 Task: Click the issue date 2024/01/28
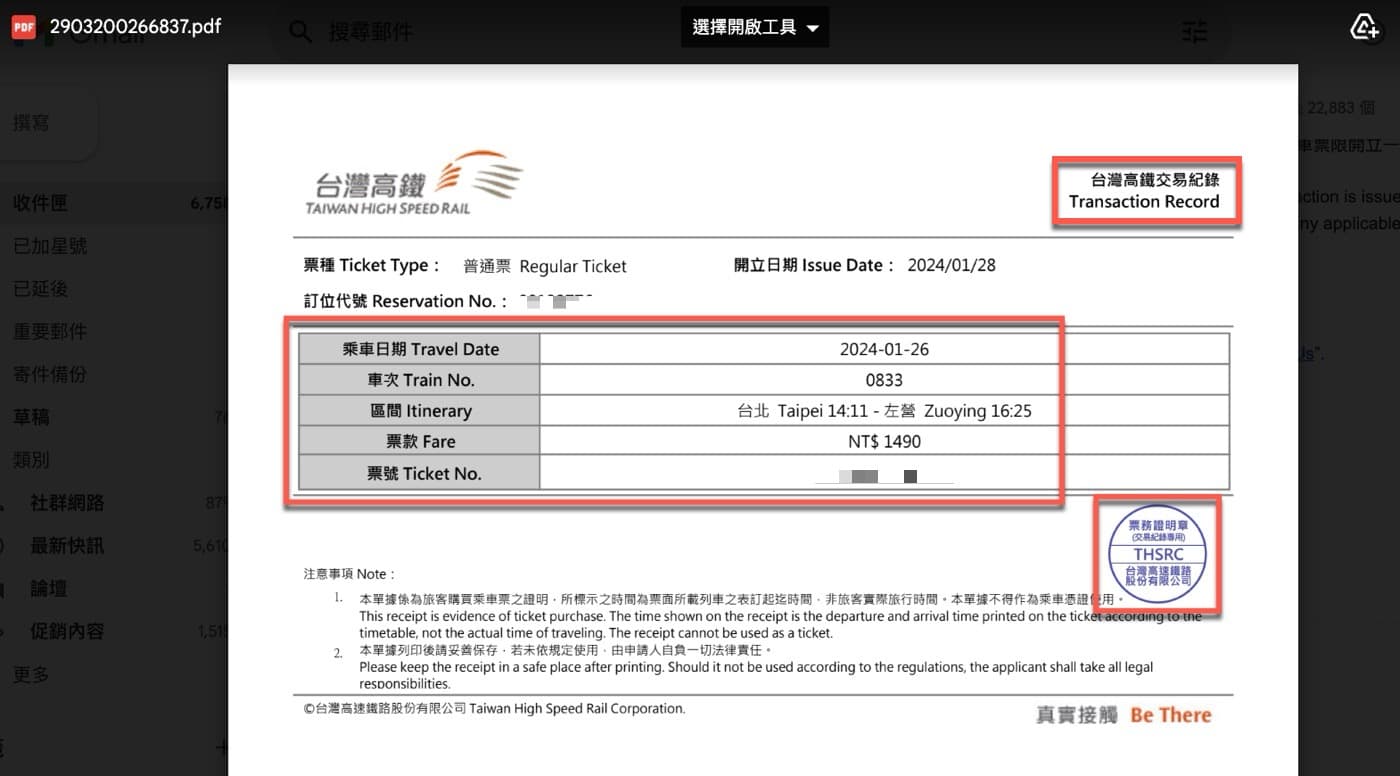[951, 266]
